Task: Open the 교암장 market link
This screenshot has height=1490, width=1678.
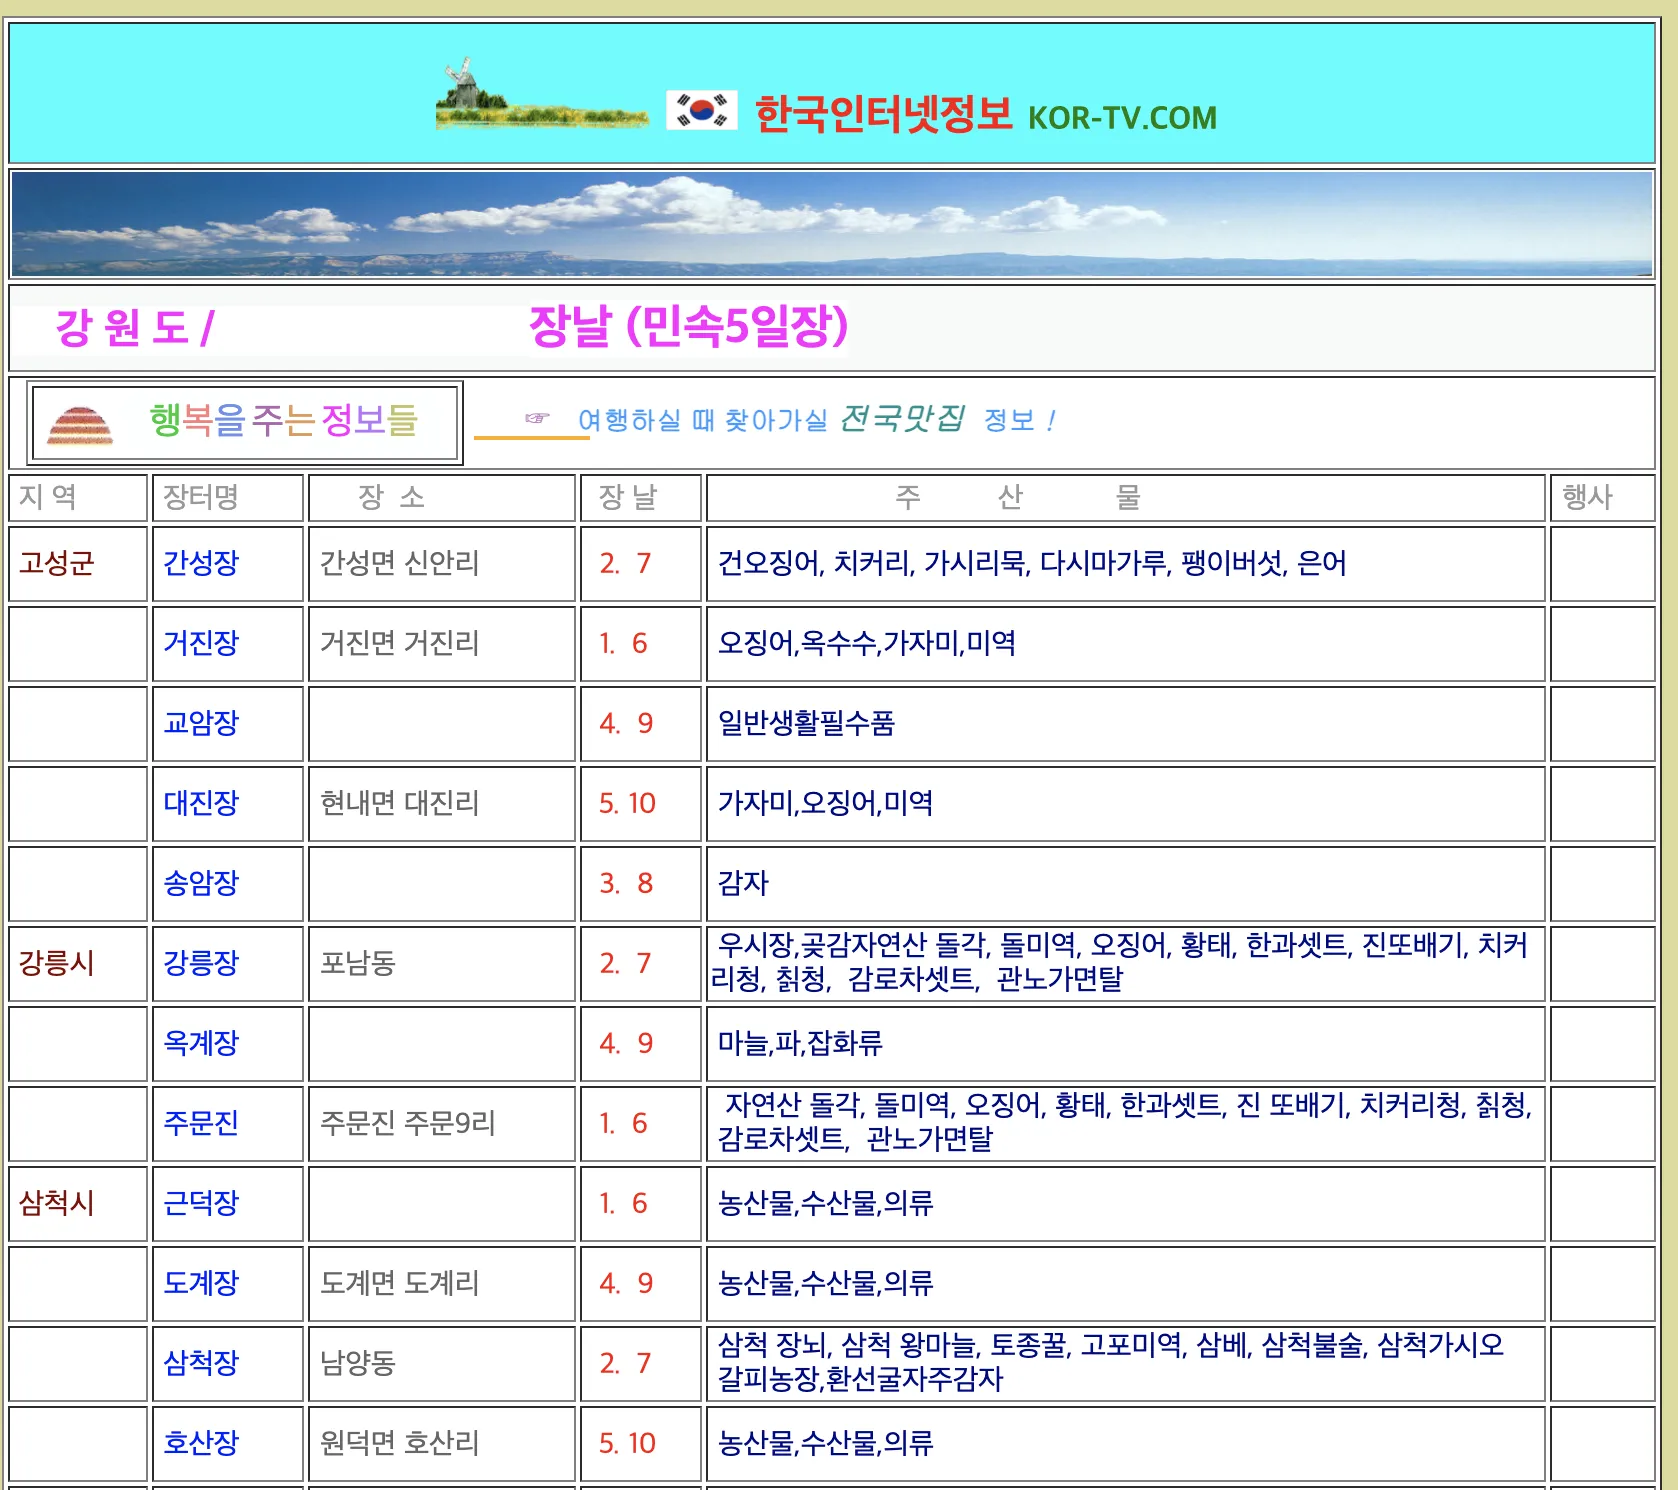Action: 201,723
